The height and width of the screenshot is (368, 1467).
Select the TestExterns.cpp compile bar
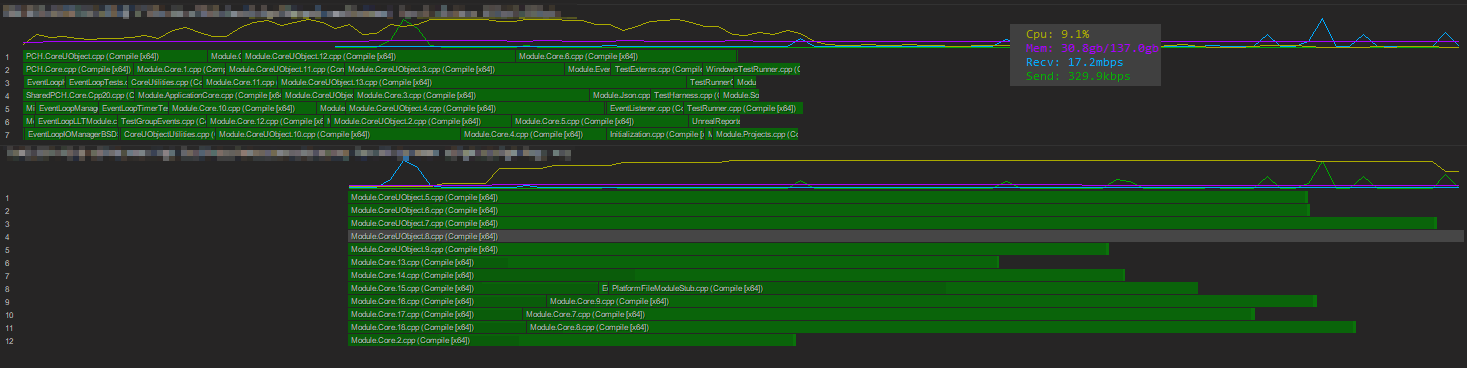click(x=656, y=69)
